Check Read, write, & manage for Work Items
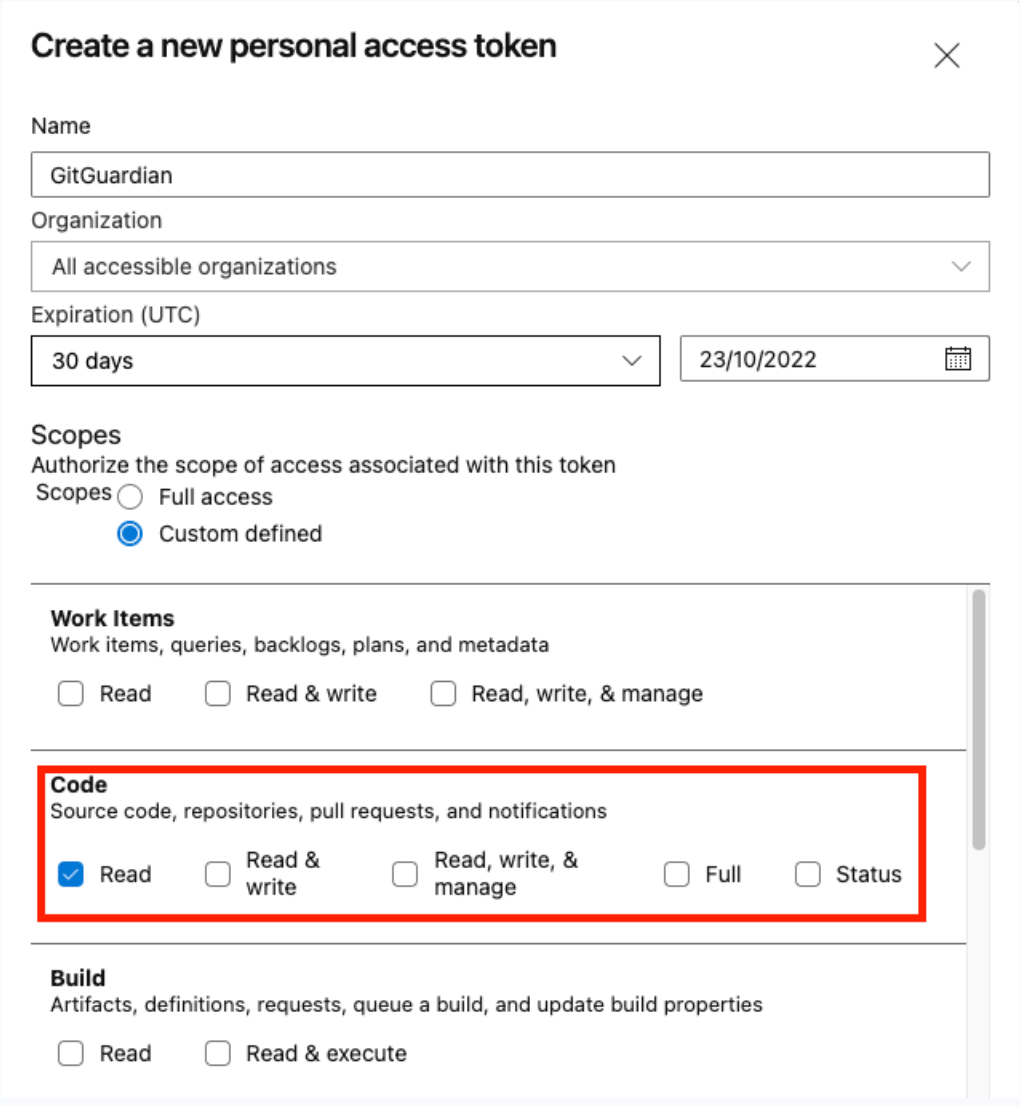 click(x=443, y=692)
